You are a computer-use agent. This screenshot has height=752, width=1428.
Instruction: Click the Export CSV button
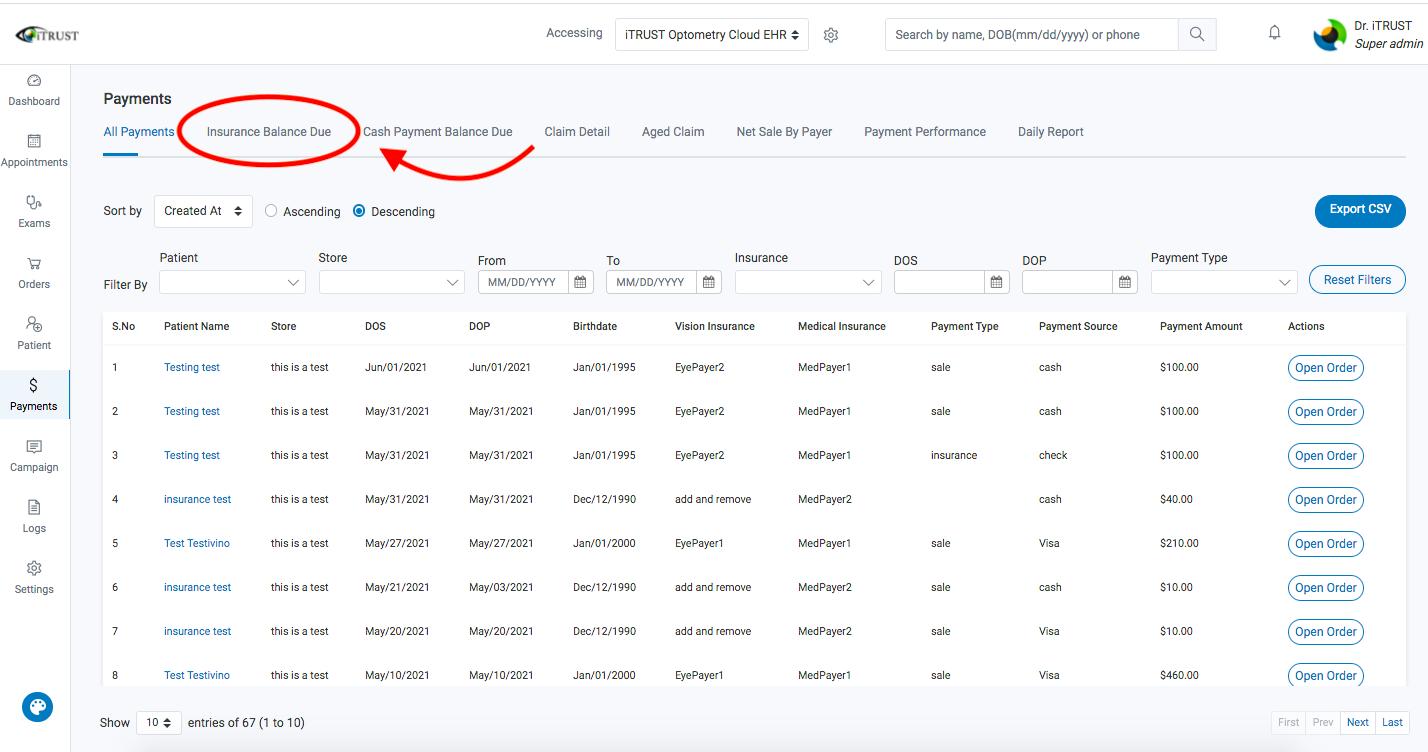1359,211
